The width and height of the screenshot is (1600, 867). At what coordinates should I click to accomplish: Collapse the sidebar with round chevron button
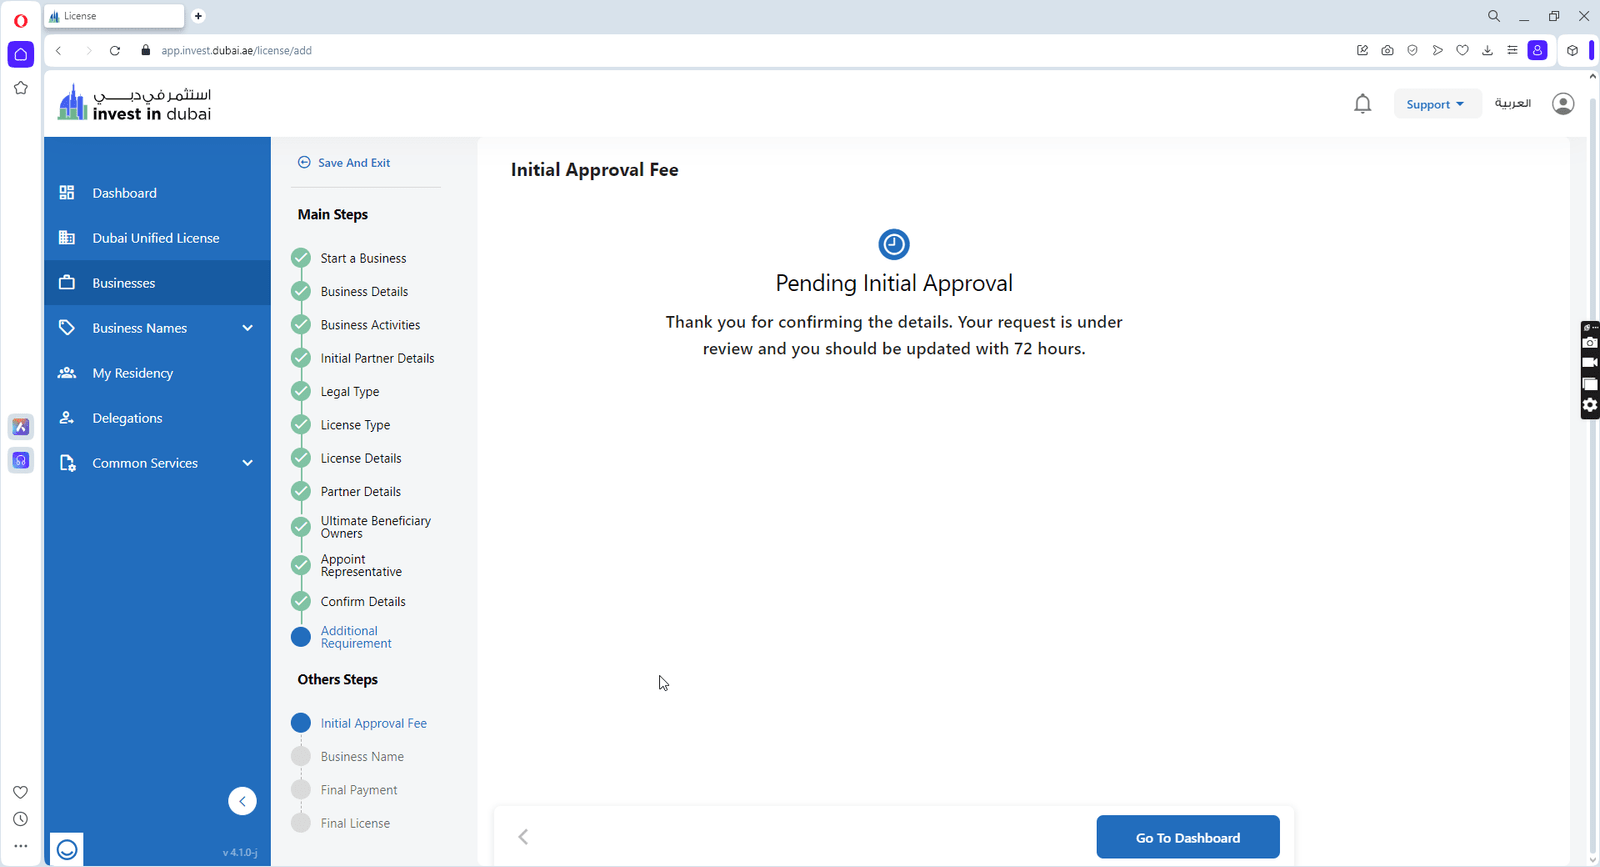[x=242, y=801]
